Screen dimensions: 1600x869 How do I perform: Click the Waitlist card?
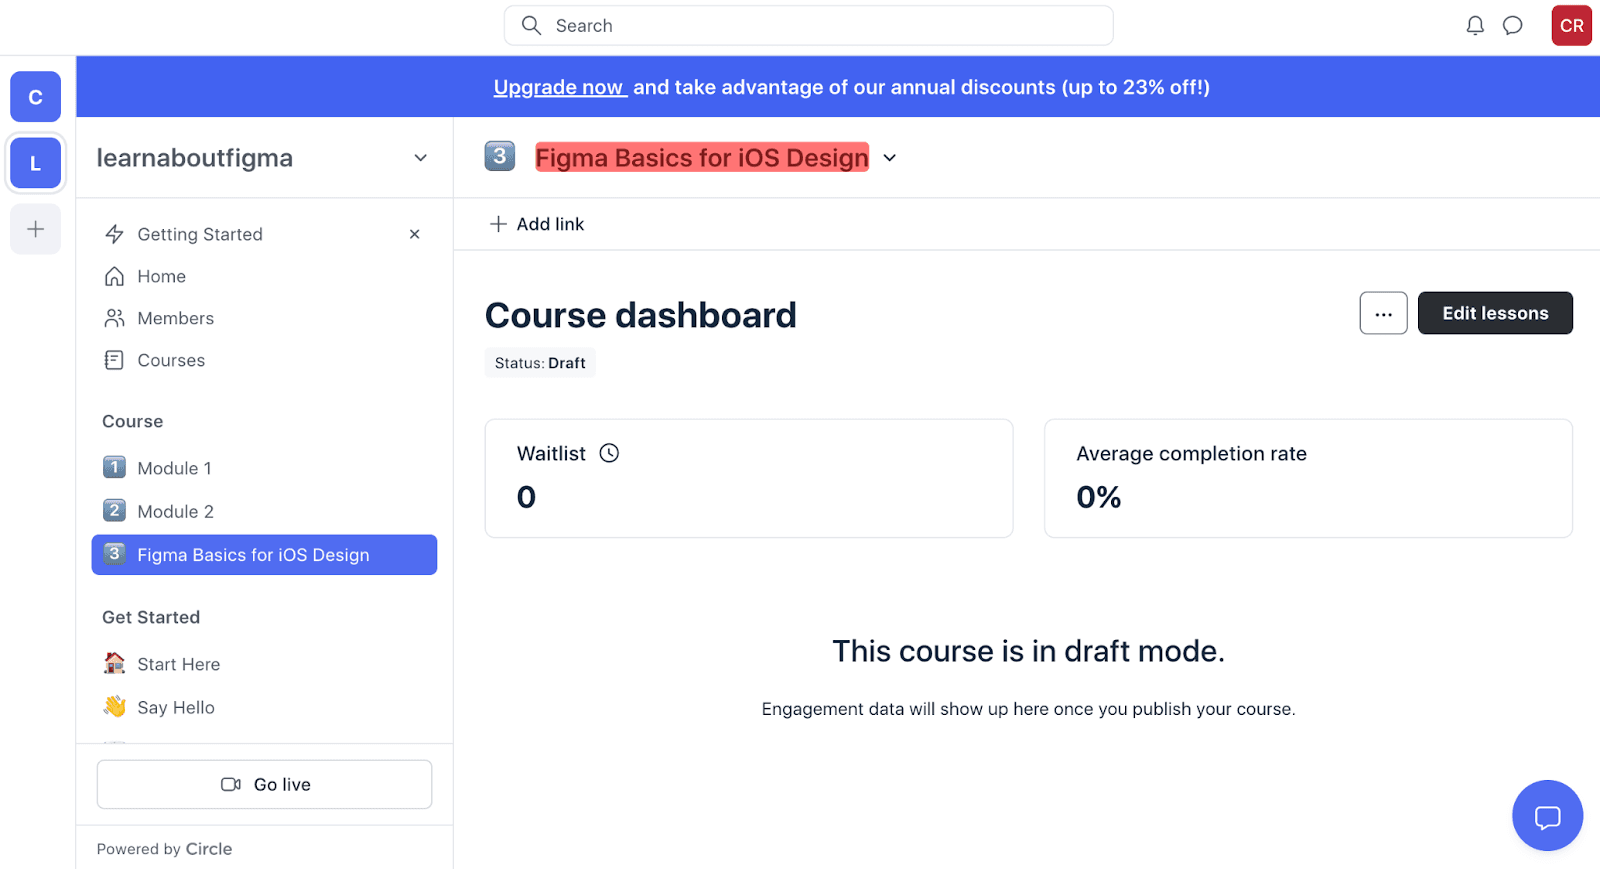pos(749,478)
